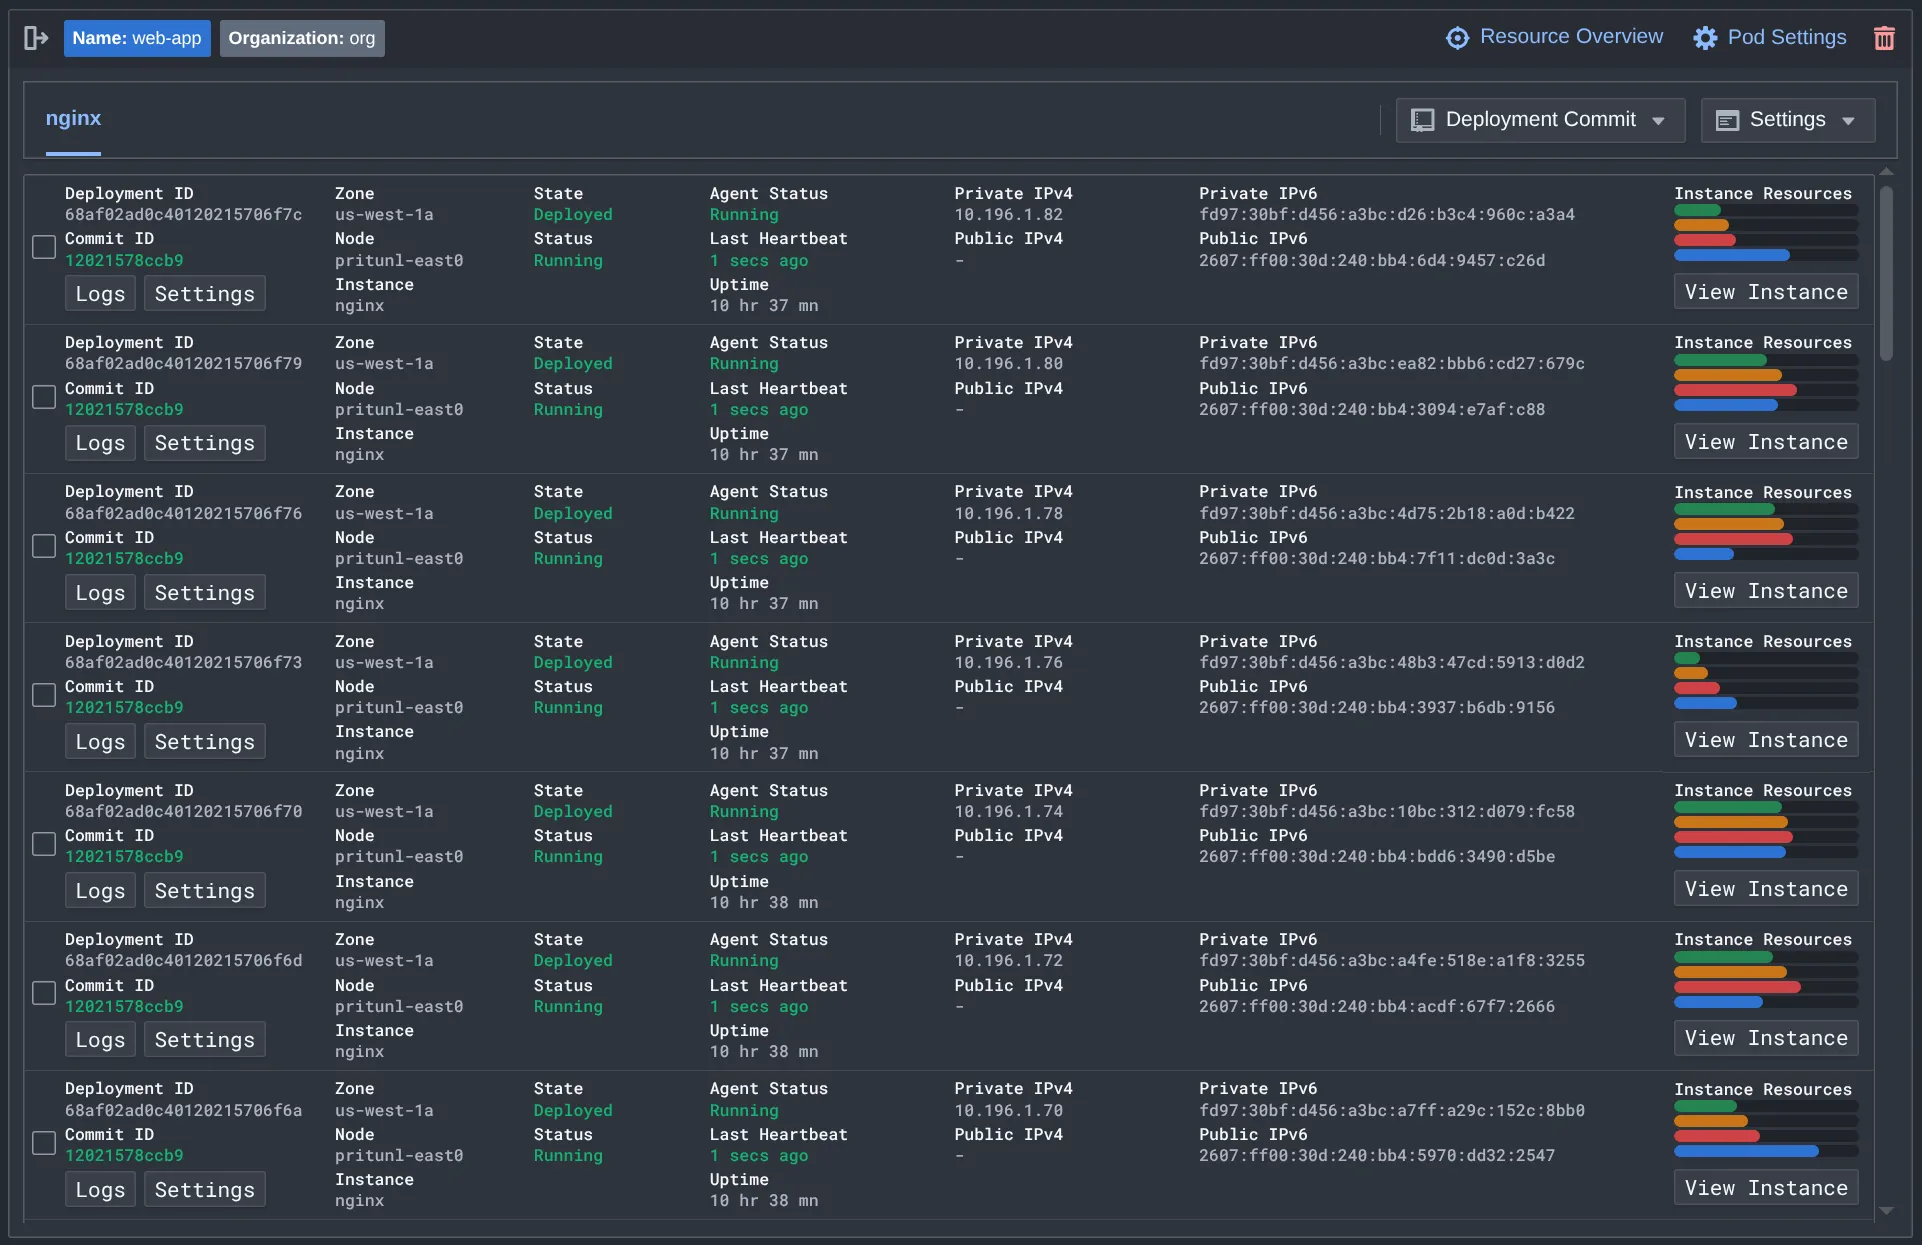Screen dimensions: 1922x1245
Task: Expand the Deployment Commit dropdown arrow
Action: [1659, 121]
